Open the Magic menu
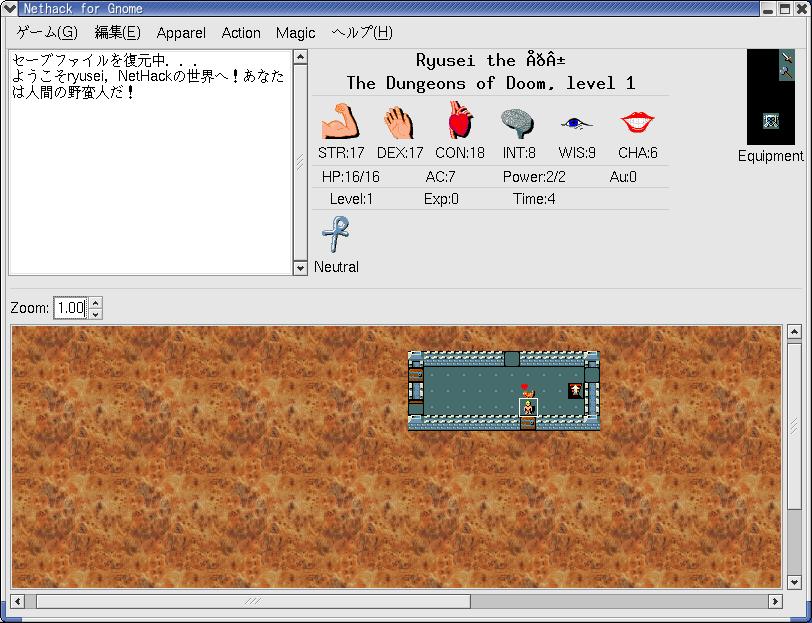 pos(295,33)
